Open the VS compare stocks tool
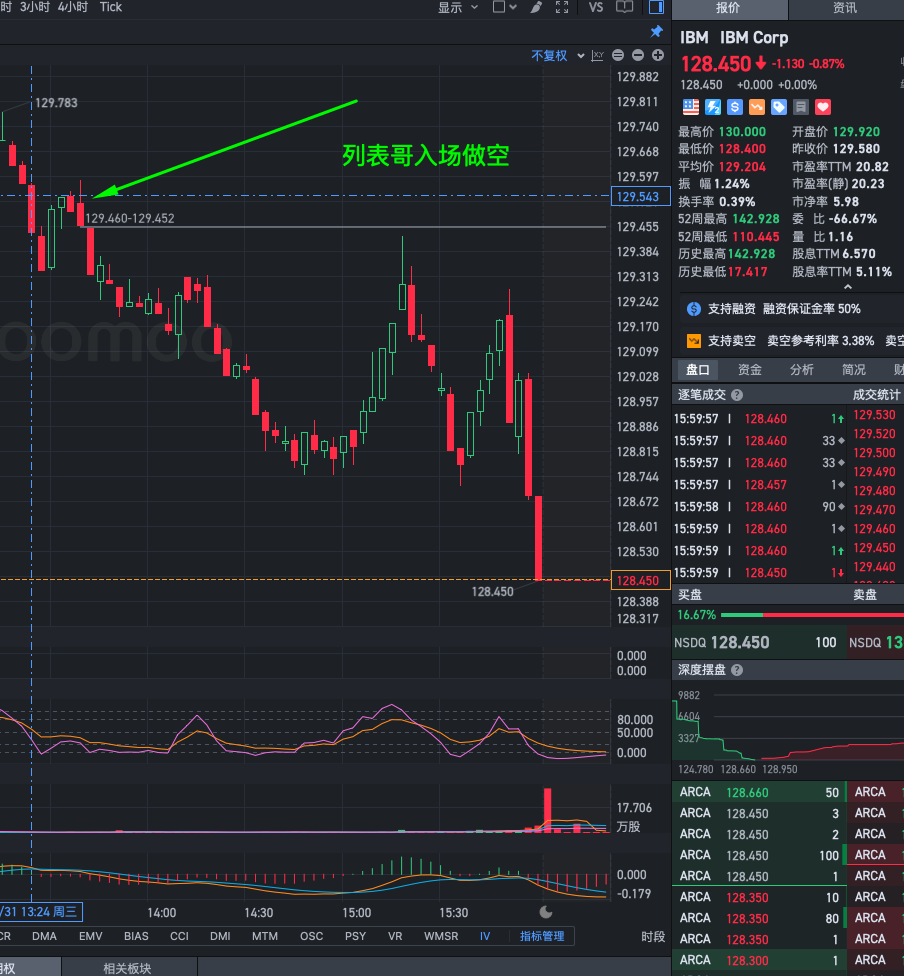Screen dimensions: 904x976 pos(596,7)
